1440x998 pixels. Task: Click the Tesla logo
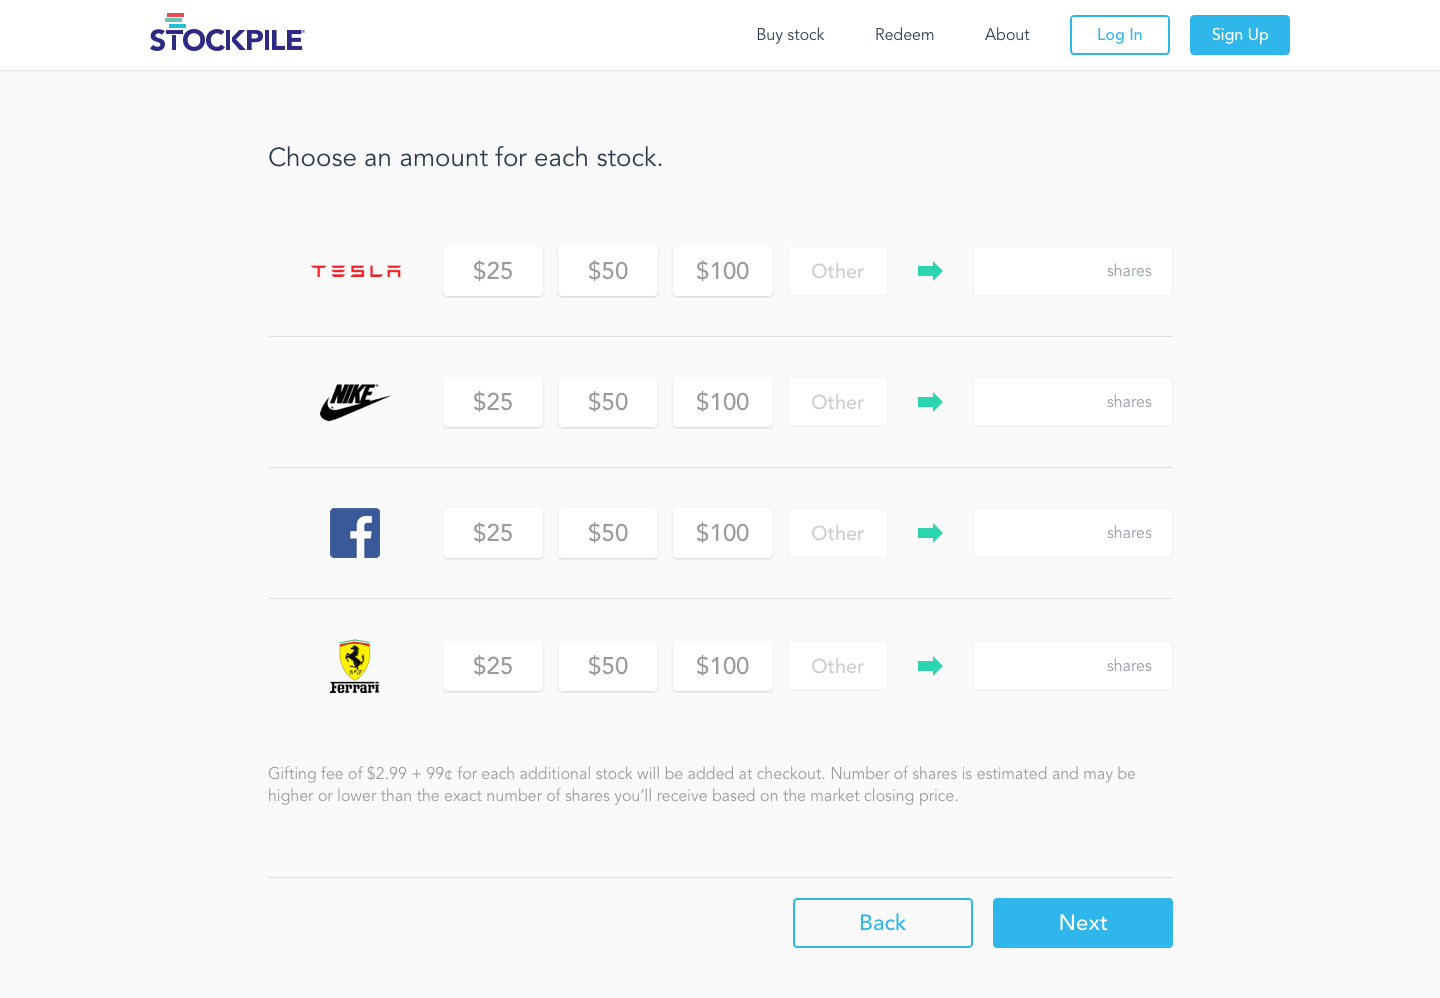click(356, 271)
